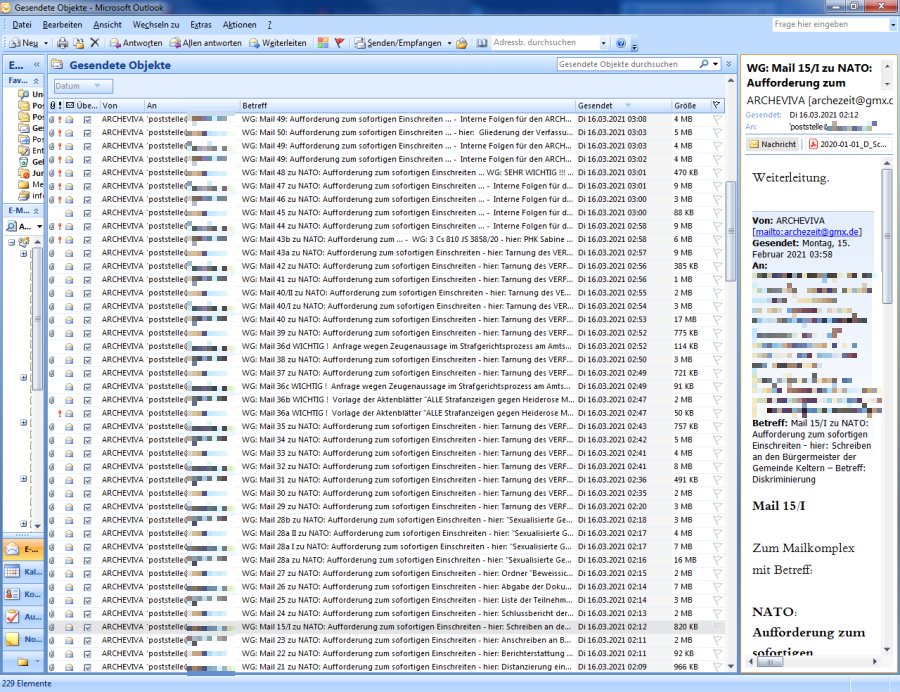Screen dimensions: 900x692
Task: Sort messages by the Betreff column header
Action: pos(407,106)
